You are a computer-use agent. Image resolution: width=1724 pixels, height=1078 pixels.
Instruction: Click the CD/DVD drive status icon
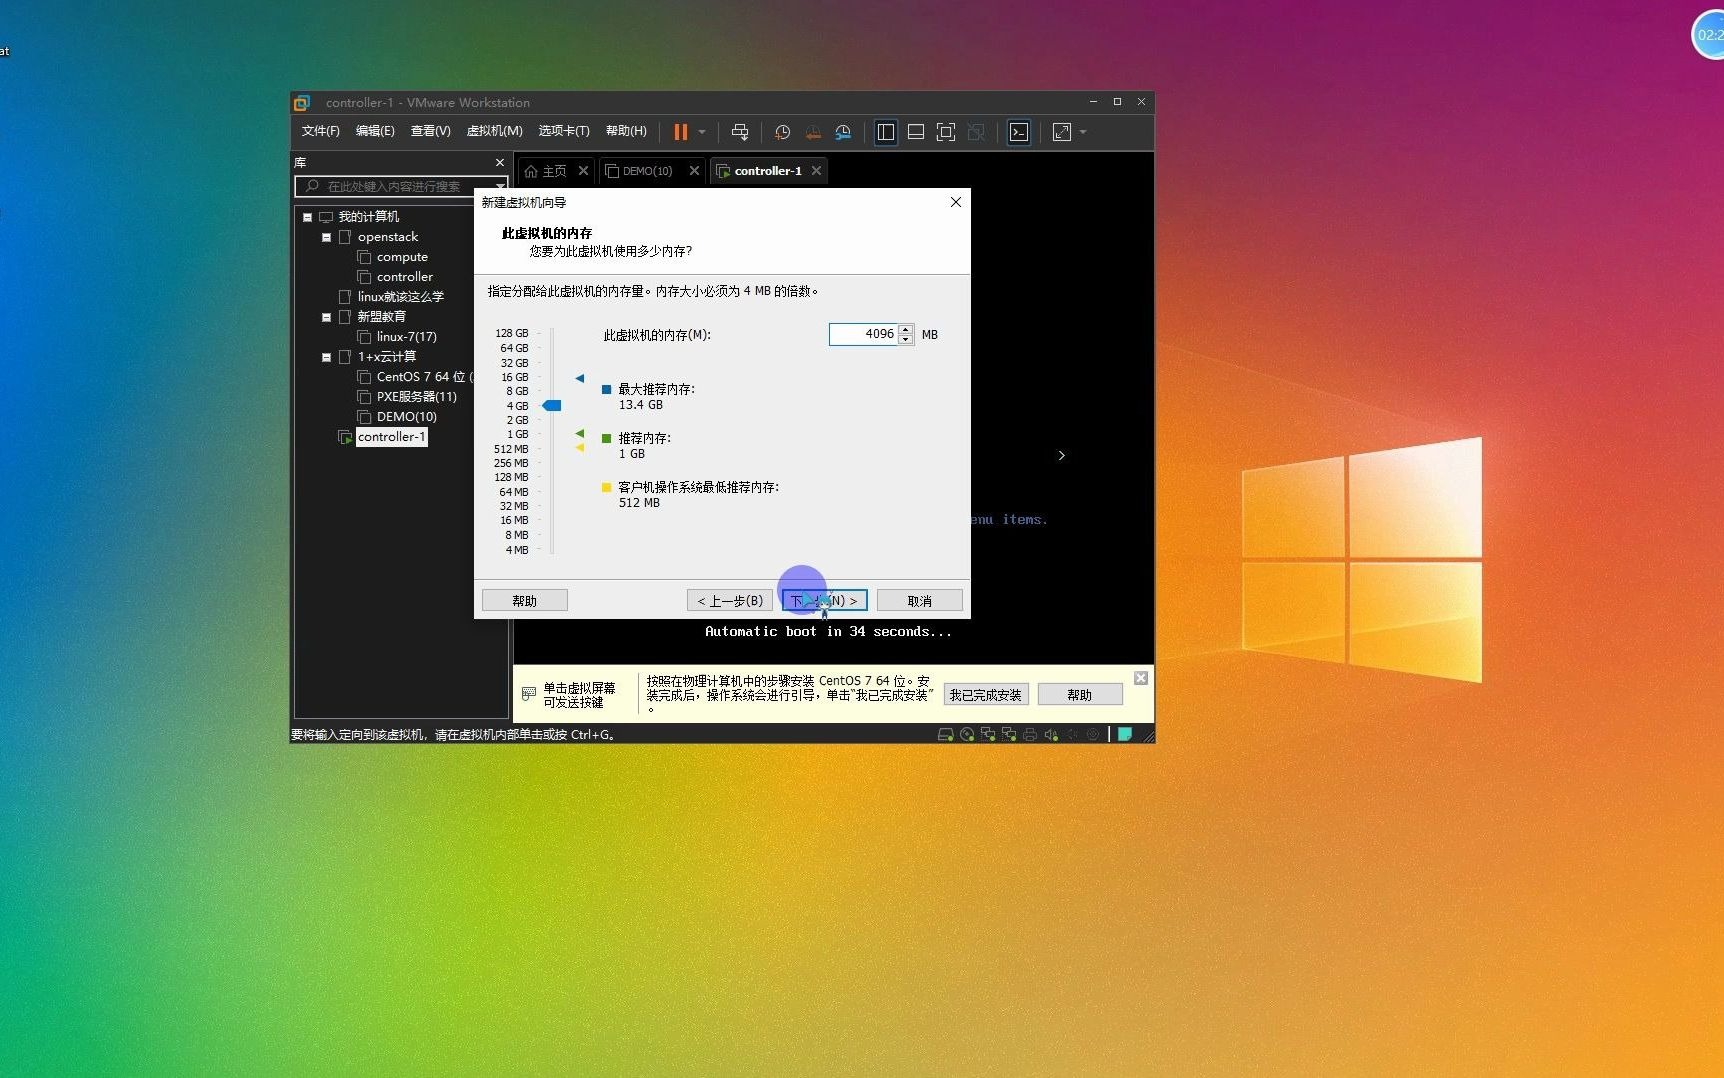point(967,734)
